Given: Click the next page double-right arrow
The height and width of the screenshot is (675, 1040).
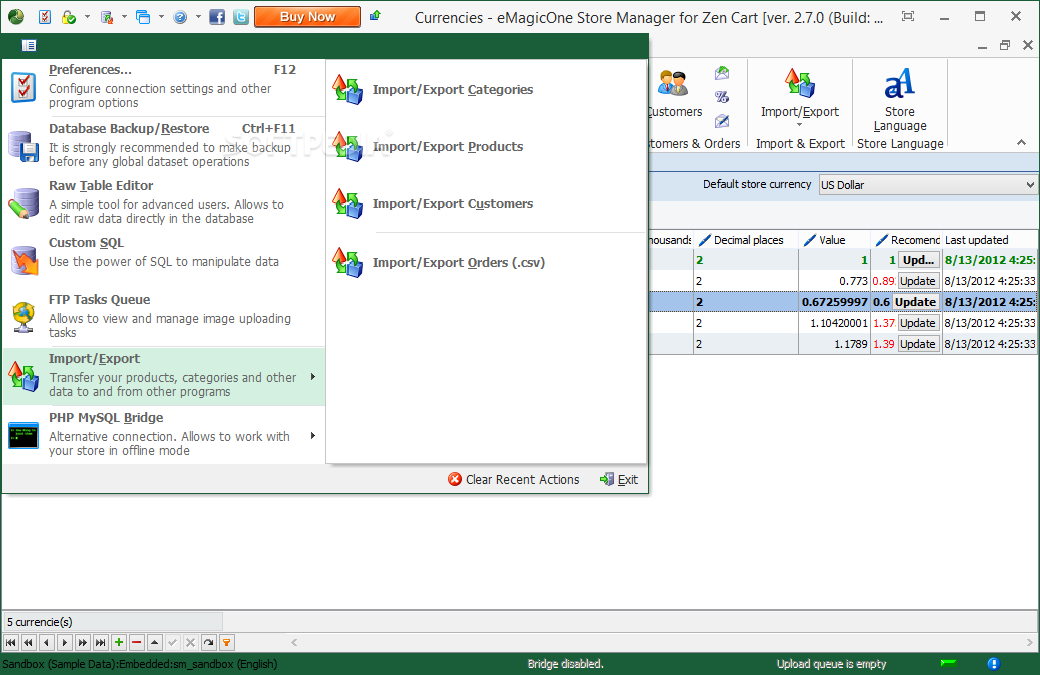Looking at the screenshot, I should point(82,643).
